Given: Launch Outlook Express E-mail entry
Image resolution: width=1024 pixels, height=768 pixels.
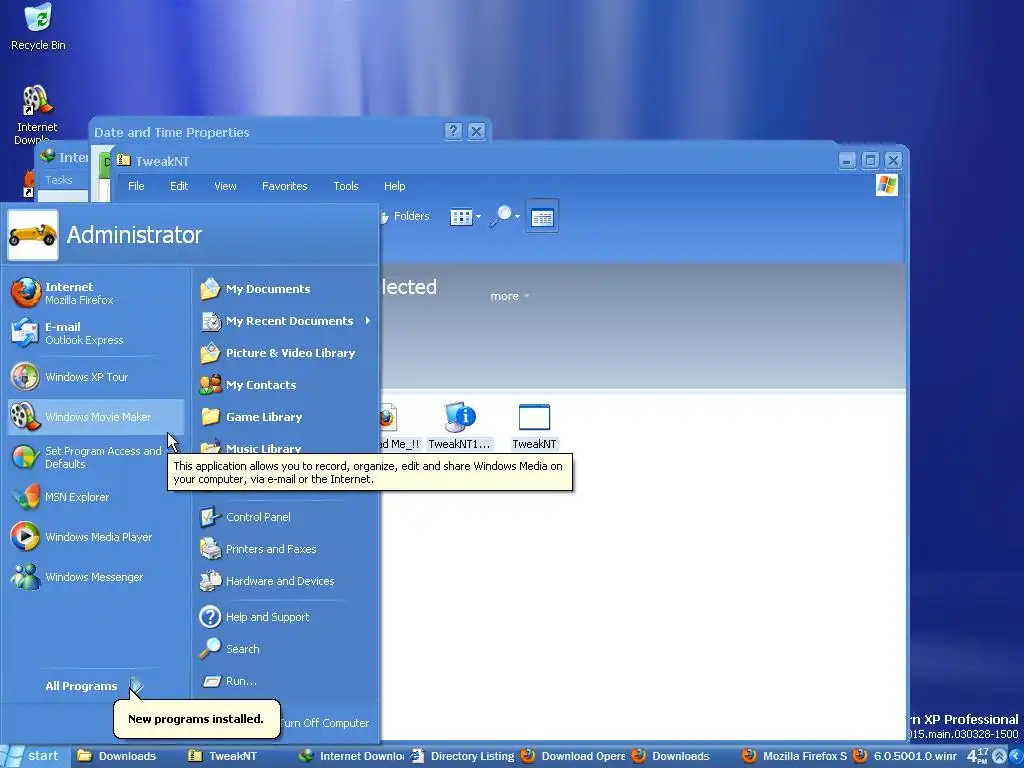Looking at the screenshot, I should [95, 333].
